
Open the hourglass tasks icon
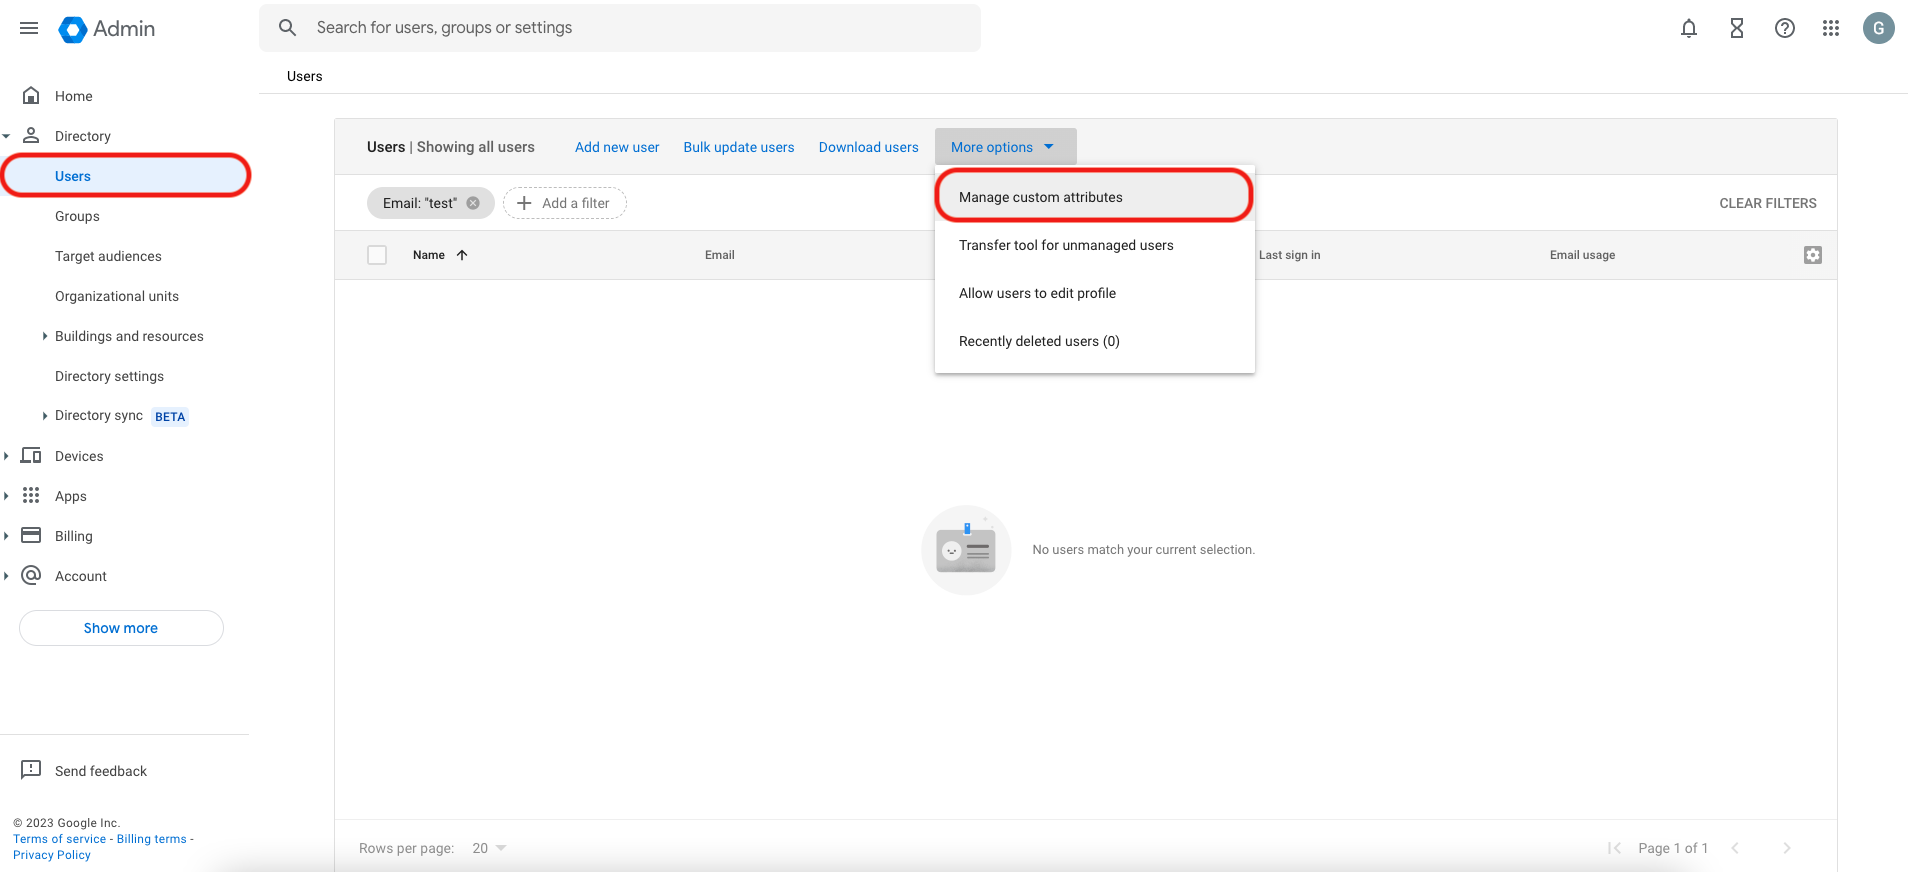click(x=1736, y=28)
